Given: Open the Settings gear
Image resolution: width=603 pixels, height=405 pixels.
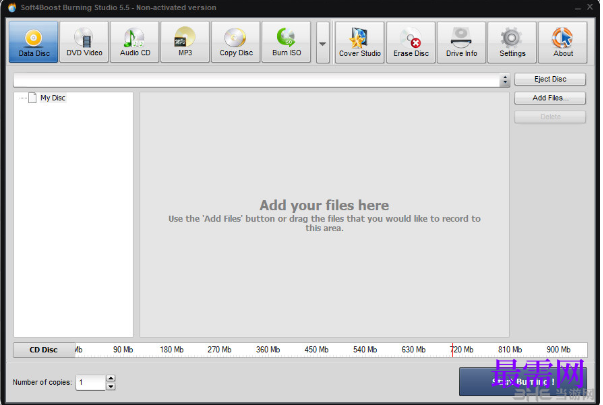Looking at the screenshot, I should 512,42.
